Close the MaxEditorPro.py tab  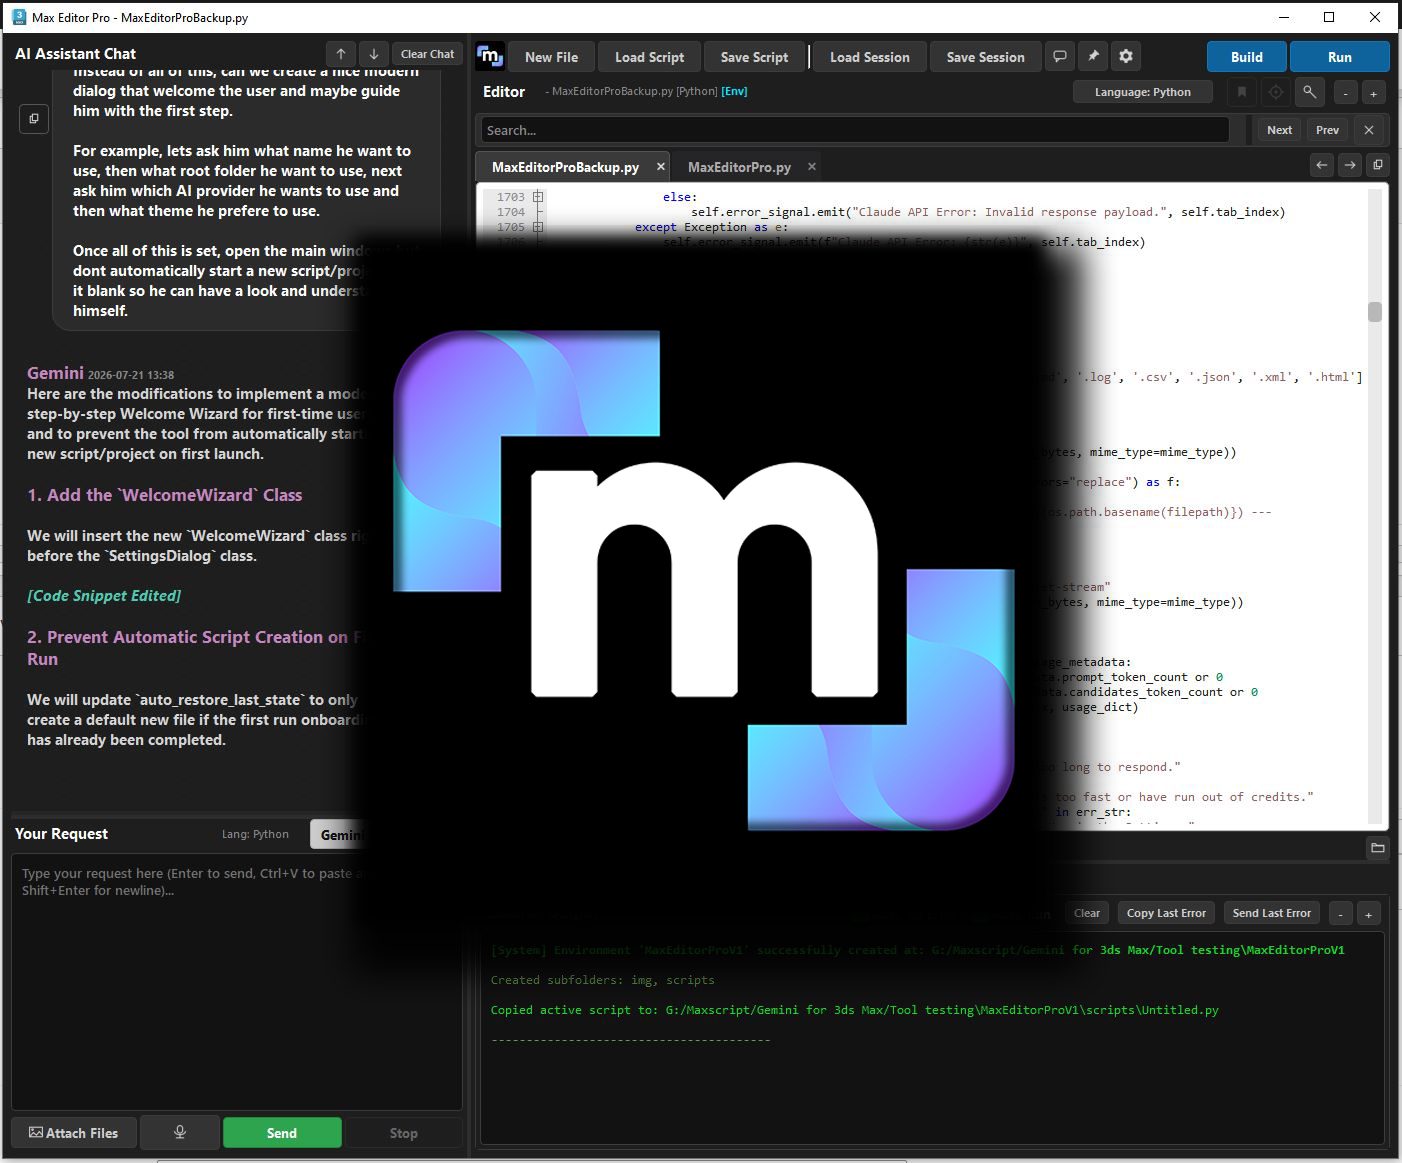click(812, 167)
